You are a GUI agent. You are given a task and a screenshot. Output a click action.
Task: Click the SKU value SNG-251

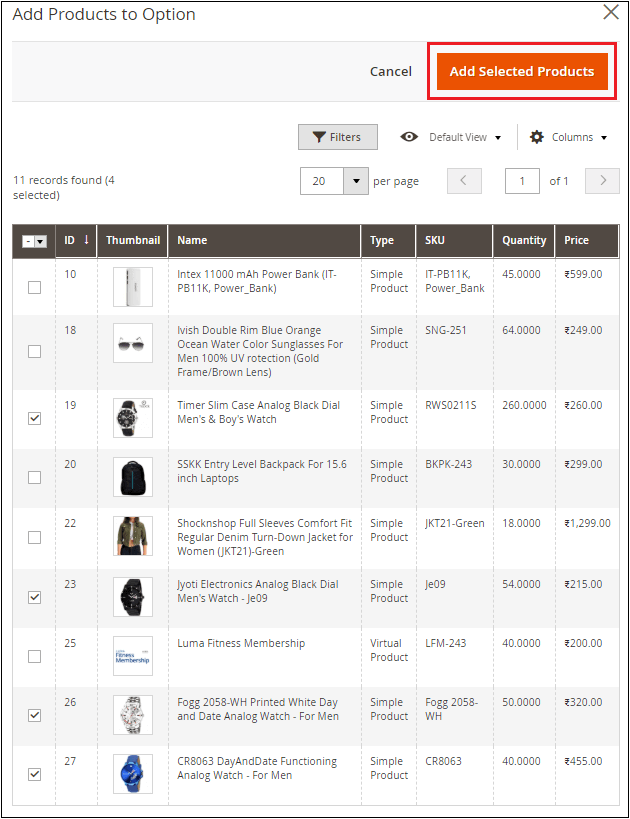point(446,330)
